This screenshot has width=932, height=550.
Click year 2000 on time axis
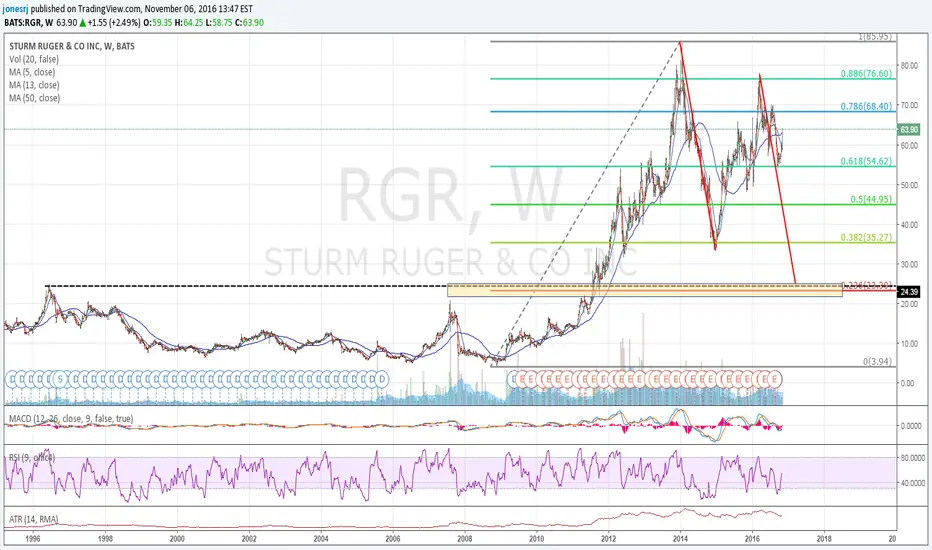[x=177, y=539]
